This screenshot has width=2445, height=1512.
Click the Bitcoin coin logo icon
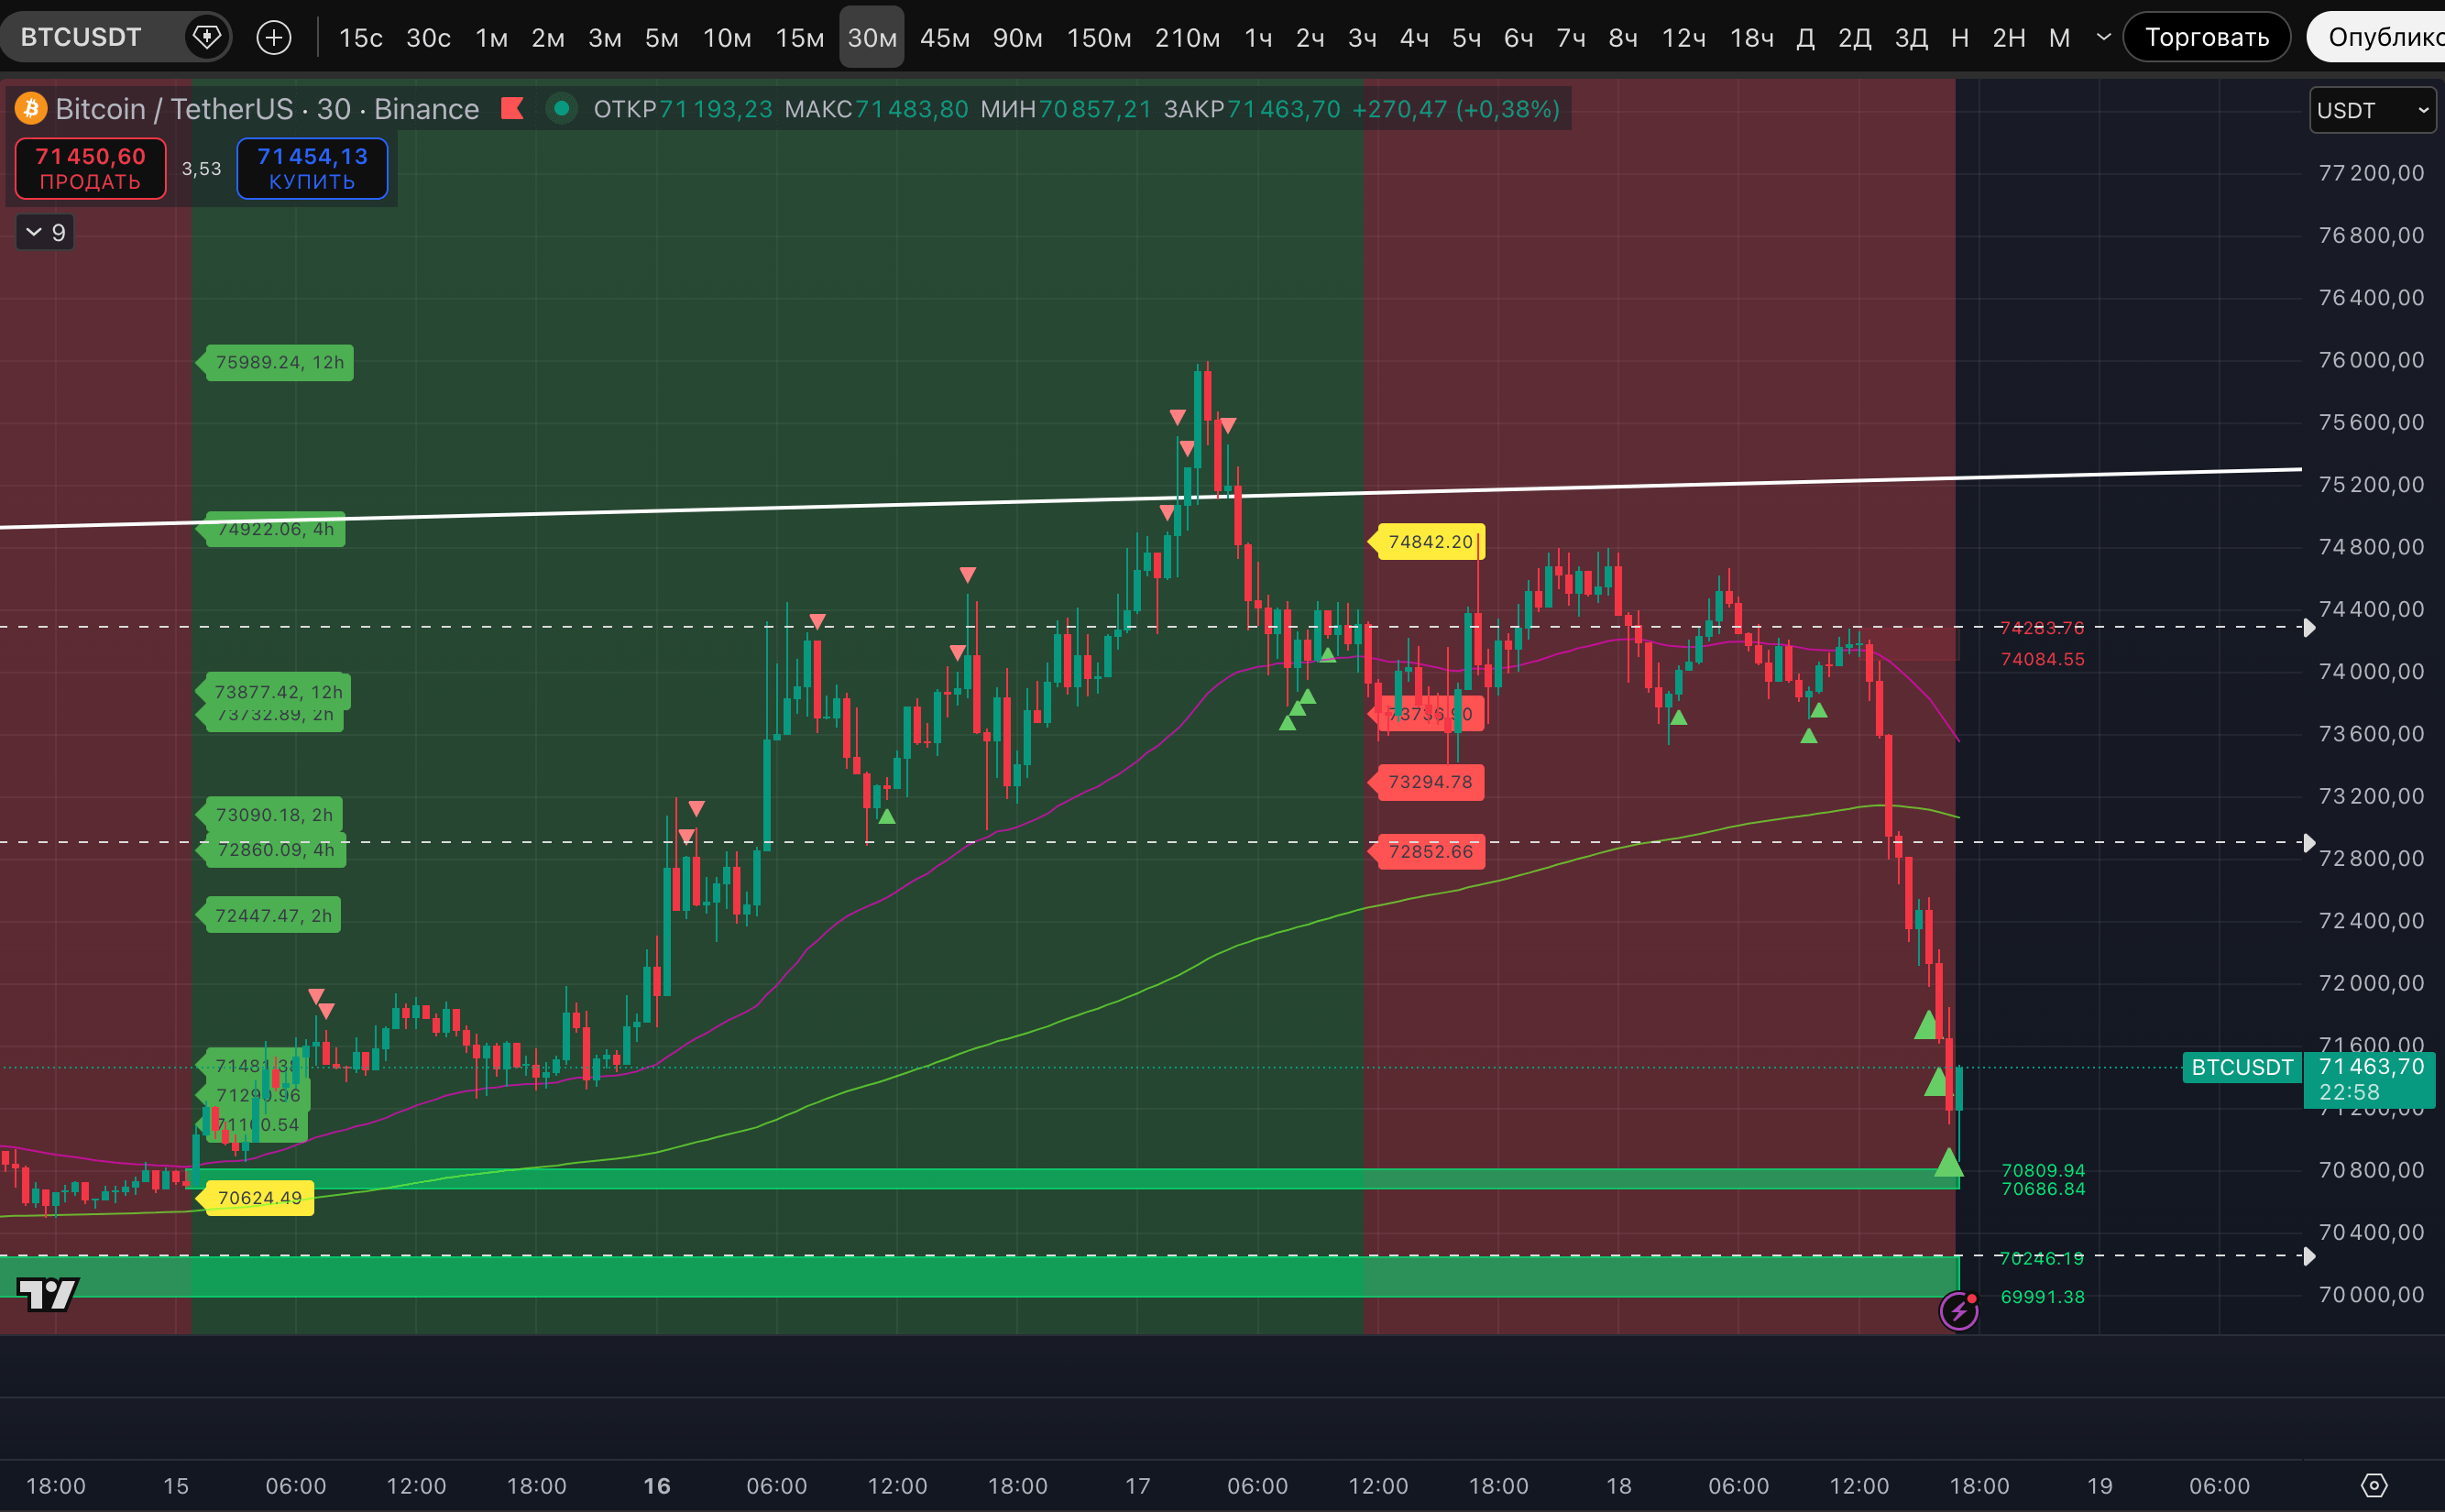[x=30, y=108]
